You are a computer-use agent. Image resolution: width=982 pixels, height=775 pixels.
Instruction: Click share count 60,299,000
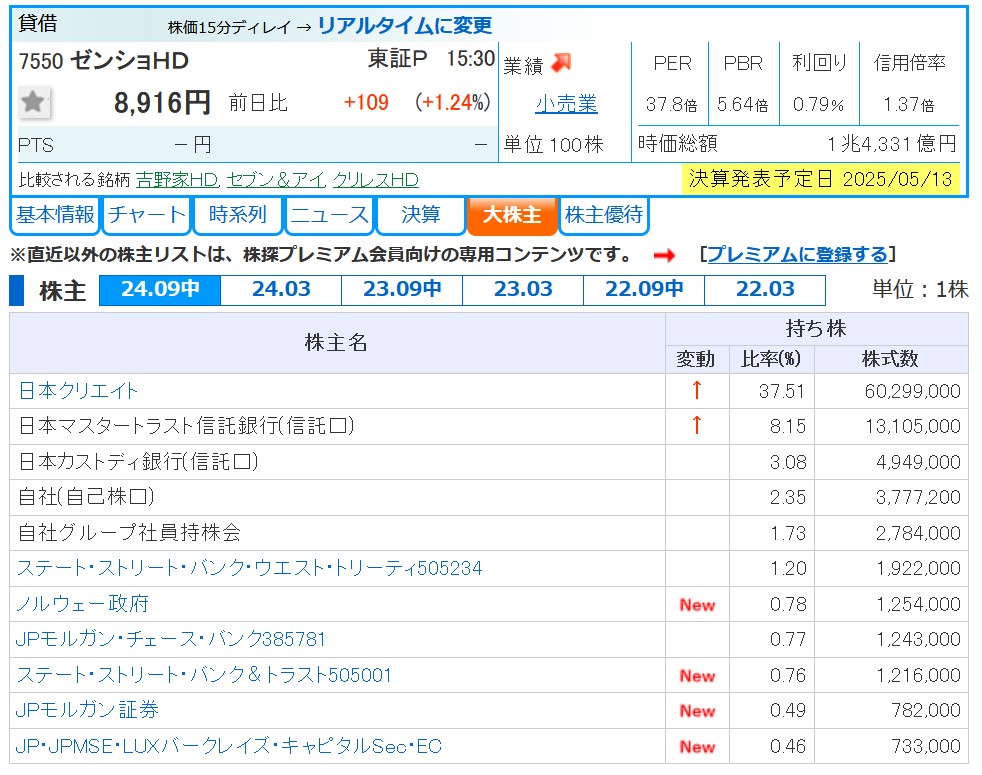tap(912, 391)
